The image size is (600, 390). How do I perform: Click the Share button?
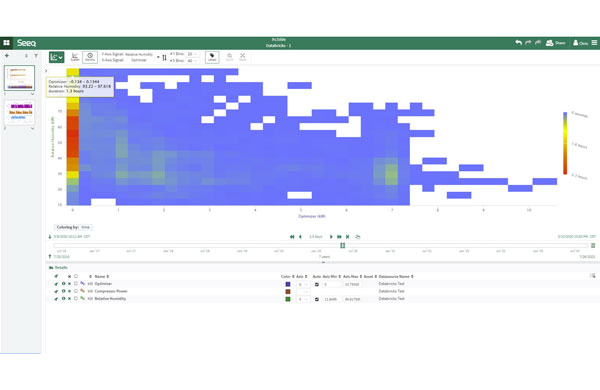(555, 43)
